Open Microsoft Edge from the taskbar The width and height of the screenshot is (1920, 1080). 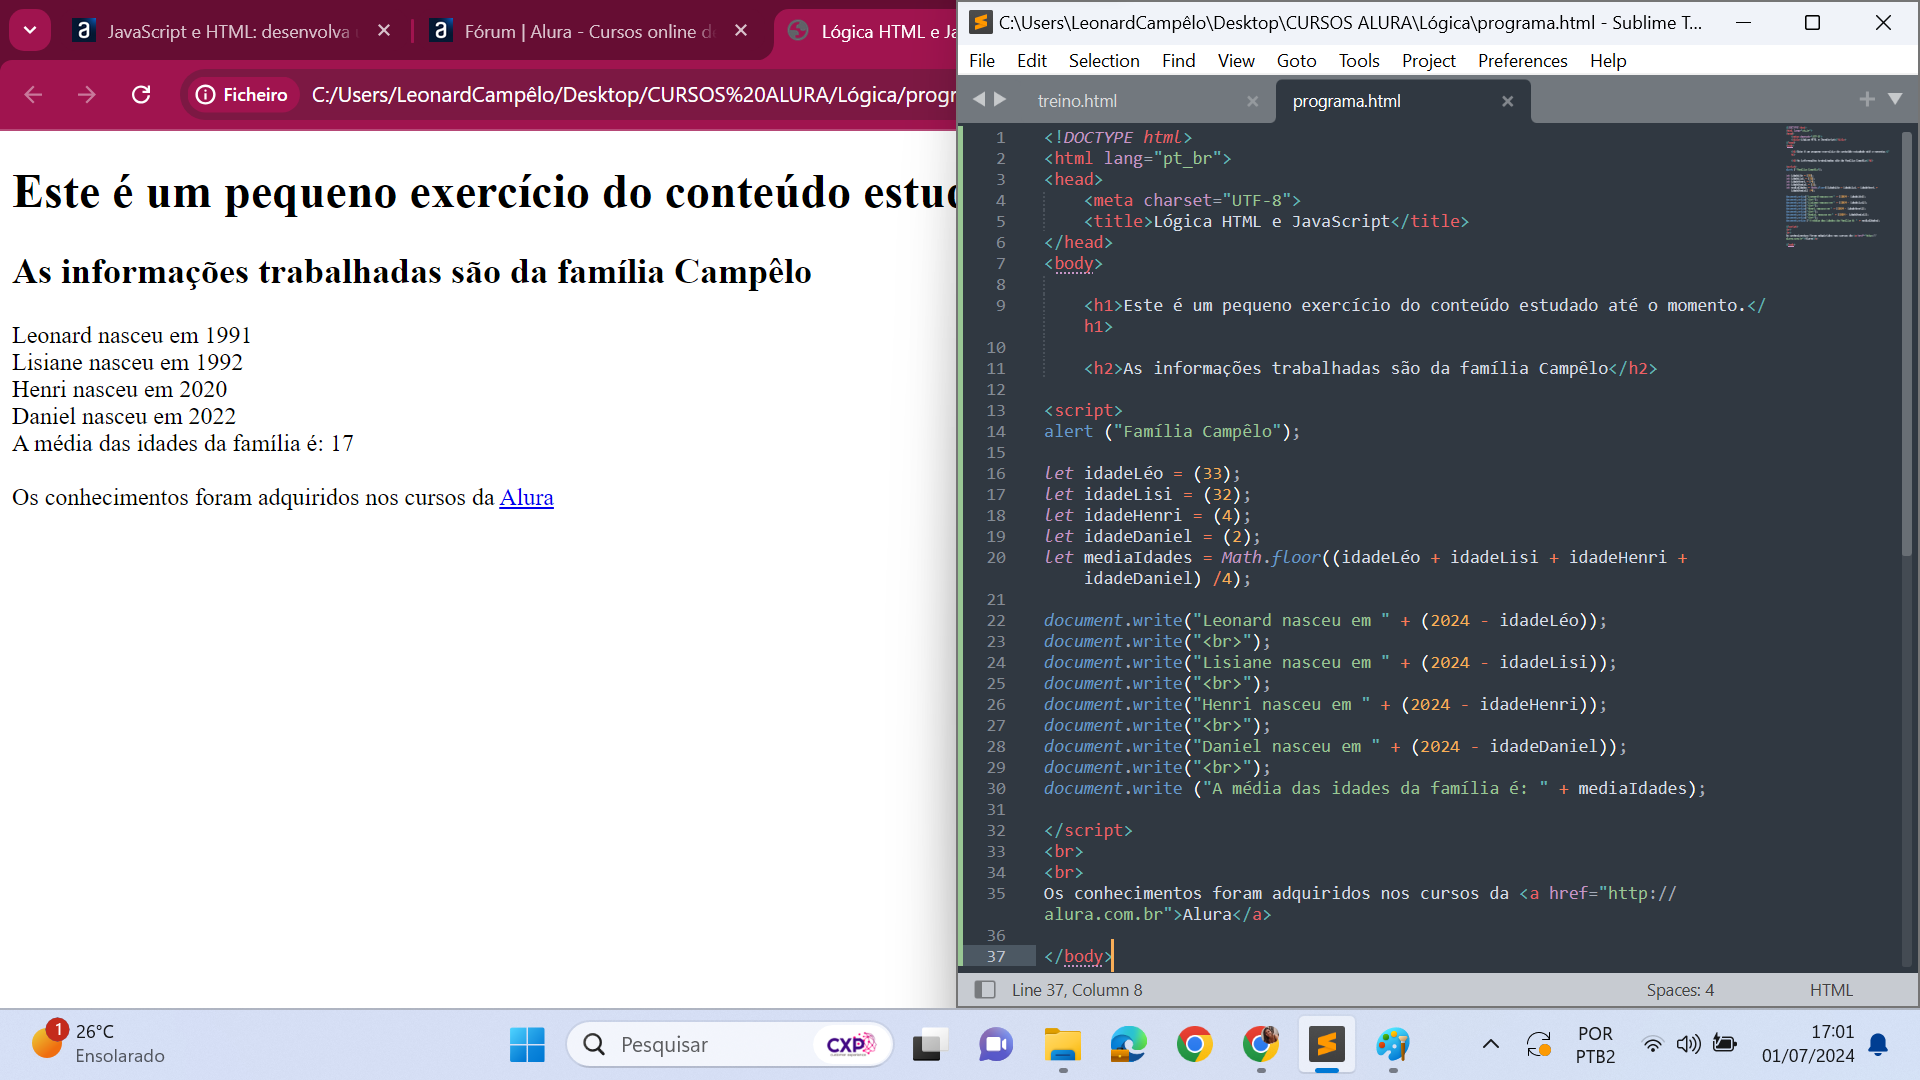point(1129,1045)
